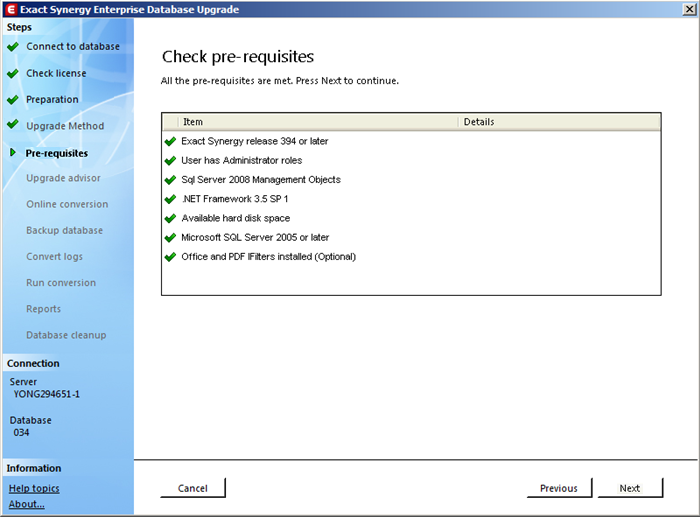Viewport: 700px width, 517px height.
Task: Select the Pre-requisites step
Action: (x=57, y=153)
